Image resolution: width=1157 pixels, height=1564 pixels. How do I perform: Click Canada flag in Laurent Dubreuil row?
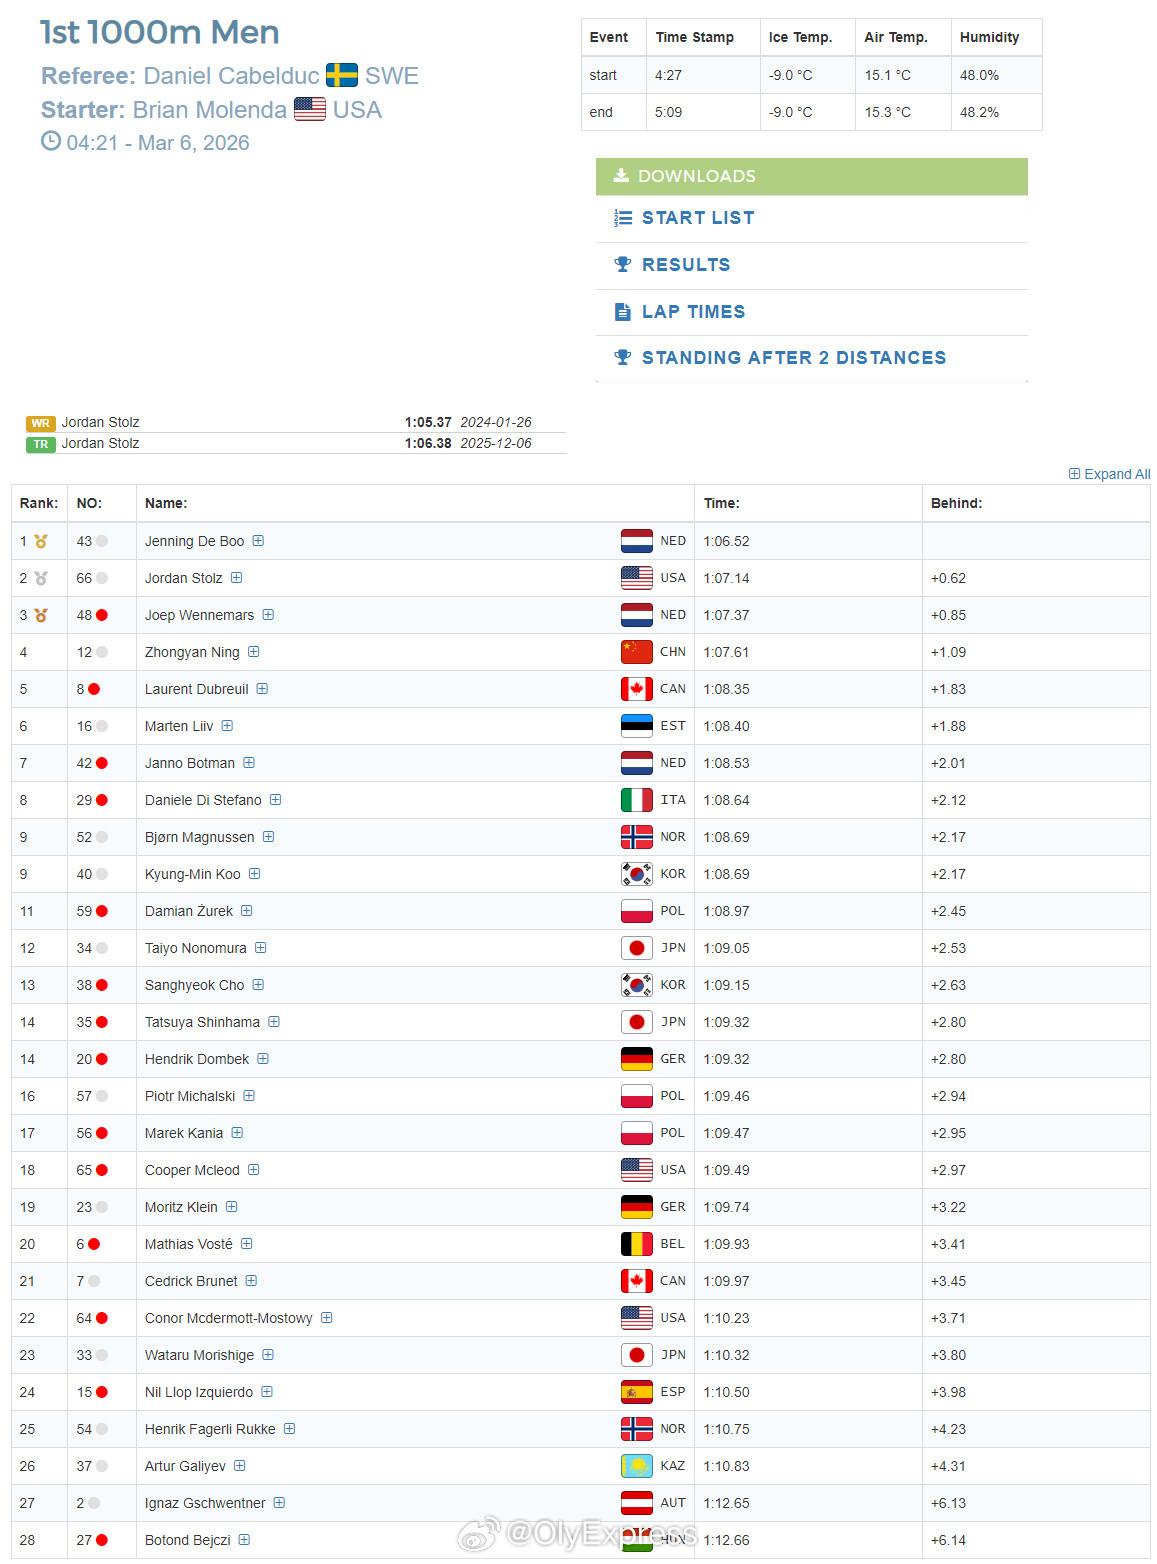[x=637, y=689]
